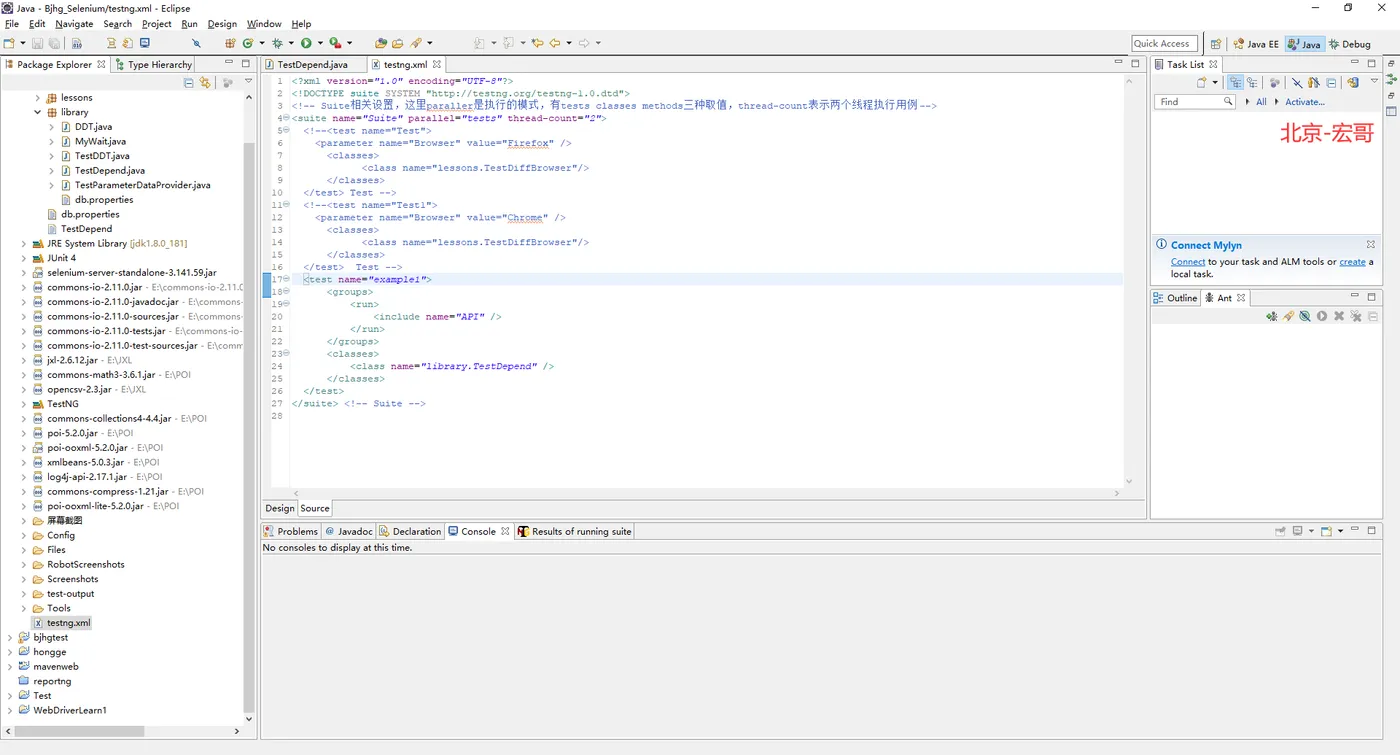Switch to the Java perspective
Image resolution: width=1400 pixels, height=755 pixels.
[x=1304, y=44]
